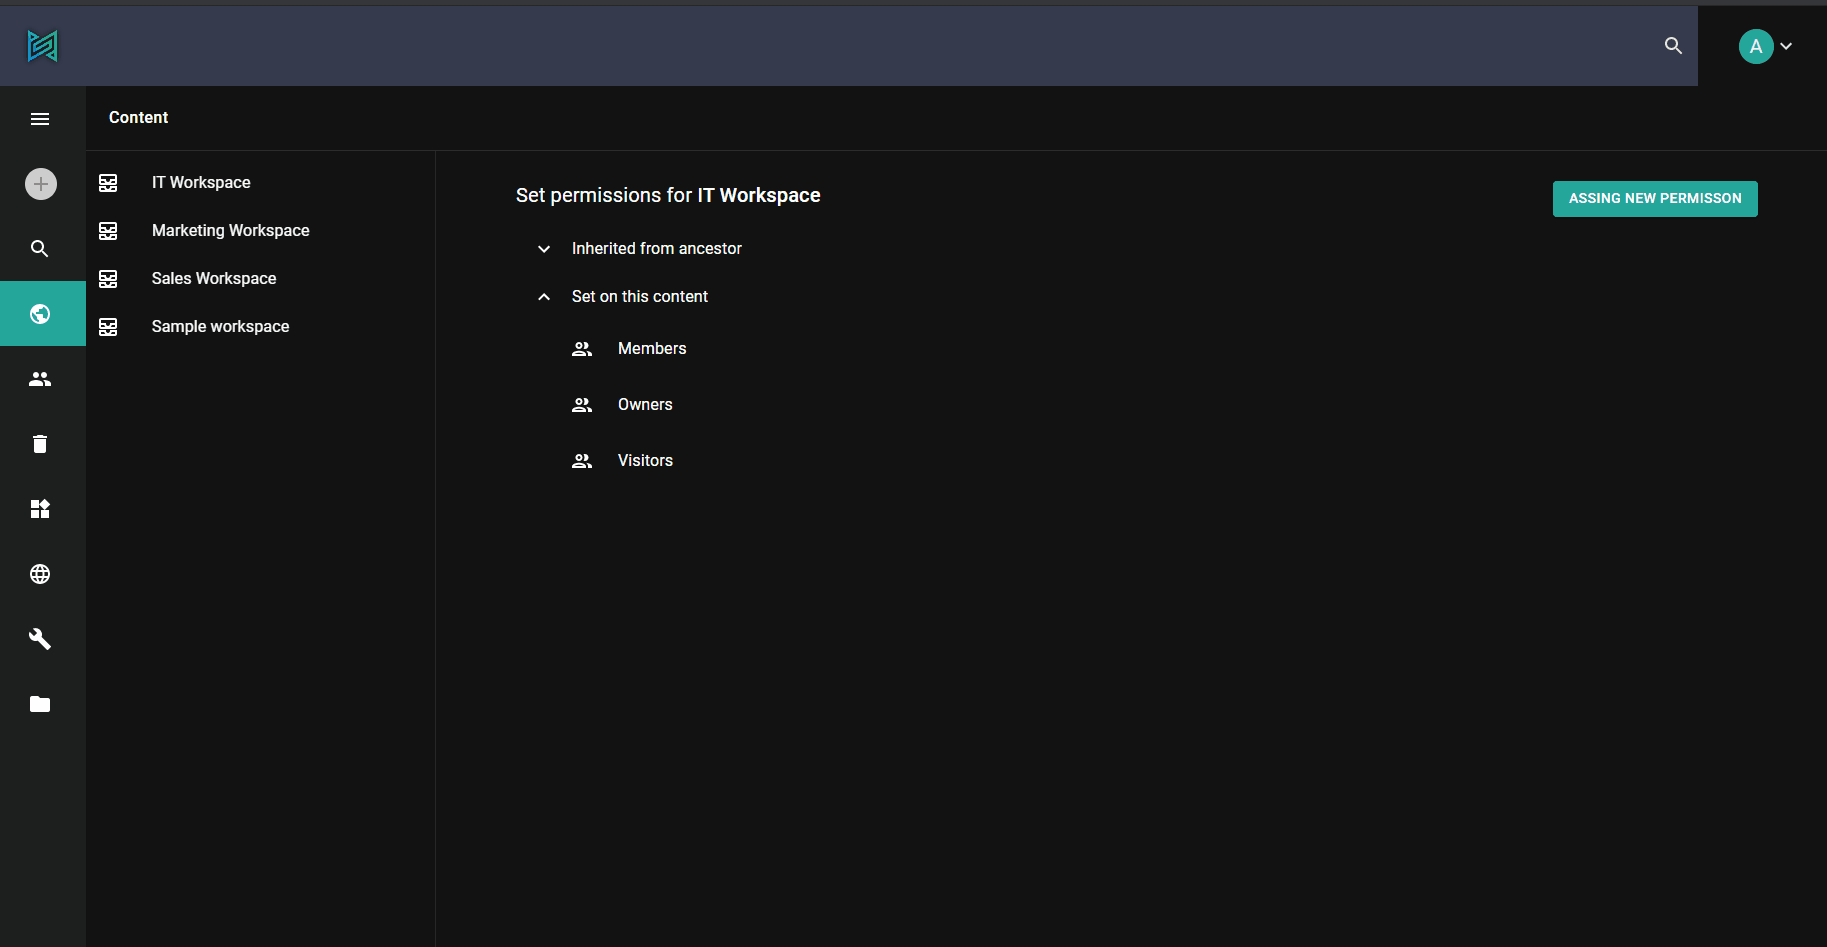Open the folder sidebar icon

pos(40,704)
